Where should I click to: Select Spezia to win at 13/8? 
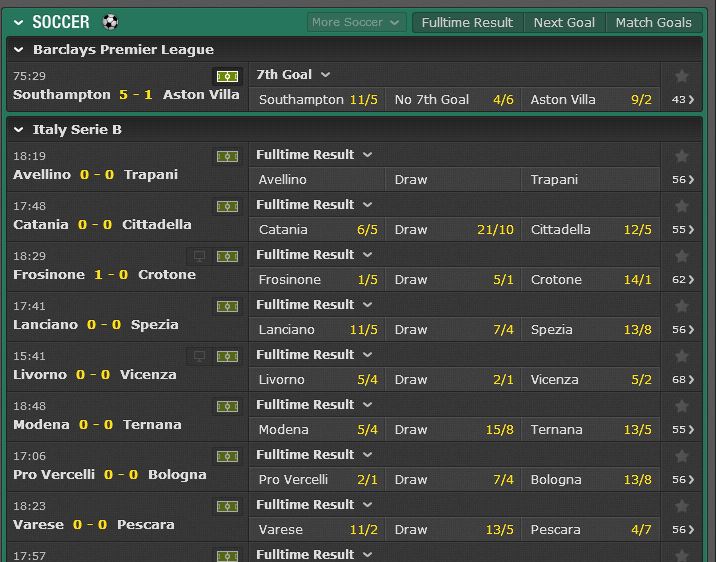point(591,330)
